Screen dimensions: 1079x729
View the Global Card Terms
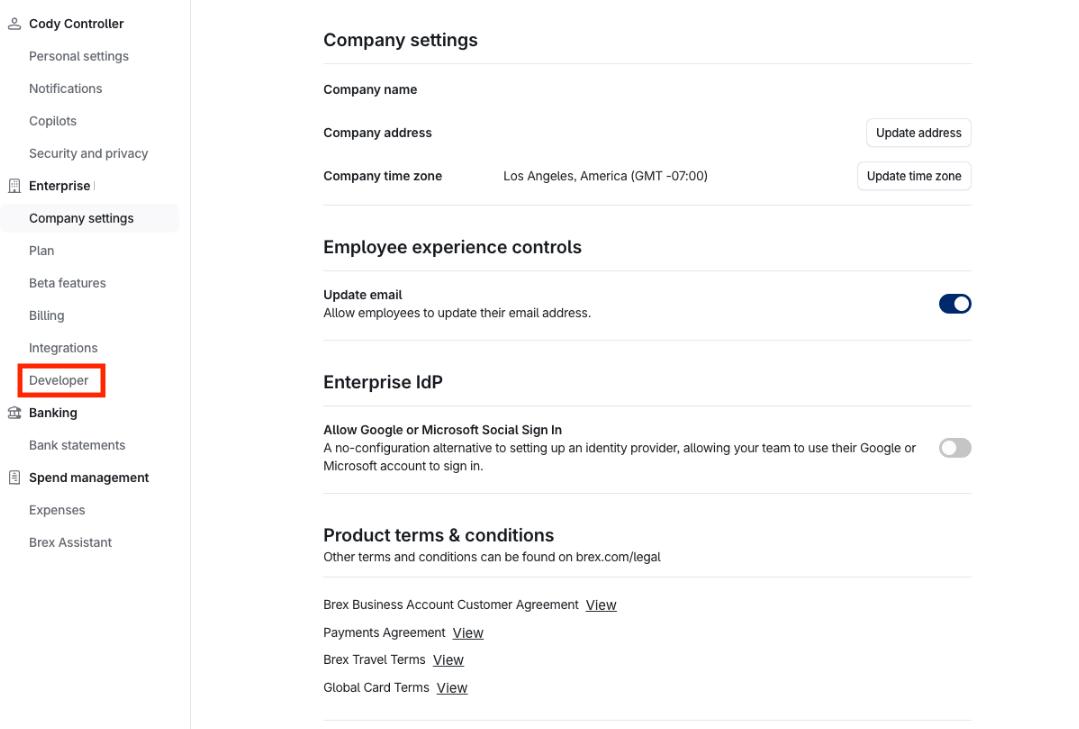point(452,688)
